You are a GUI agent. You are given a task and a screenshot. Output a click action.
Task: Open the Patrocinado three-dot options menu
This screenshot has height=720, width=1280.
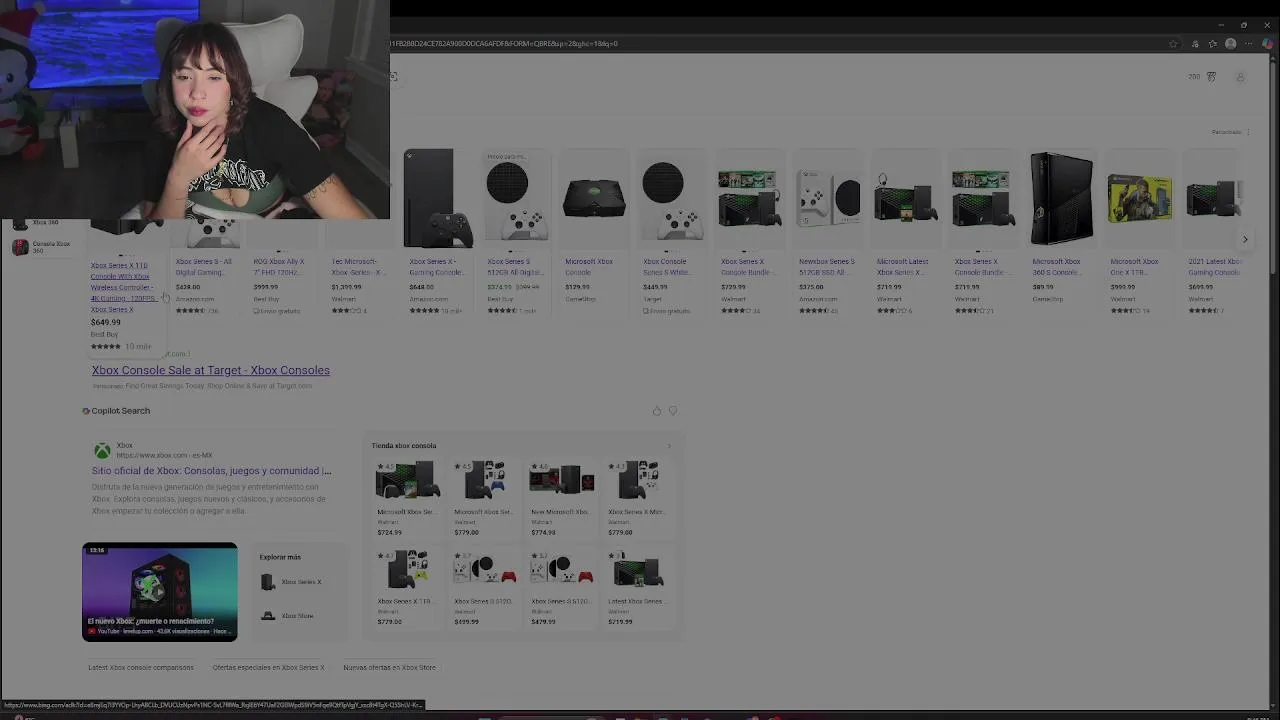point(1248,132)
